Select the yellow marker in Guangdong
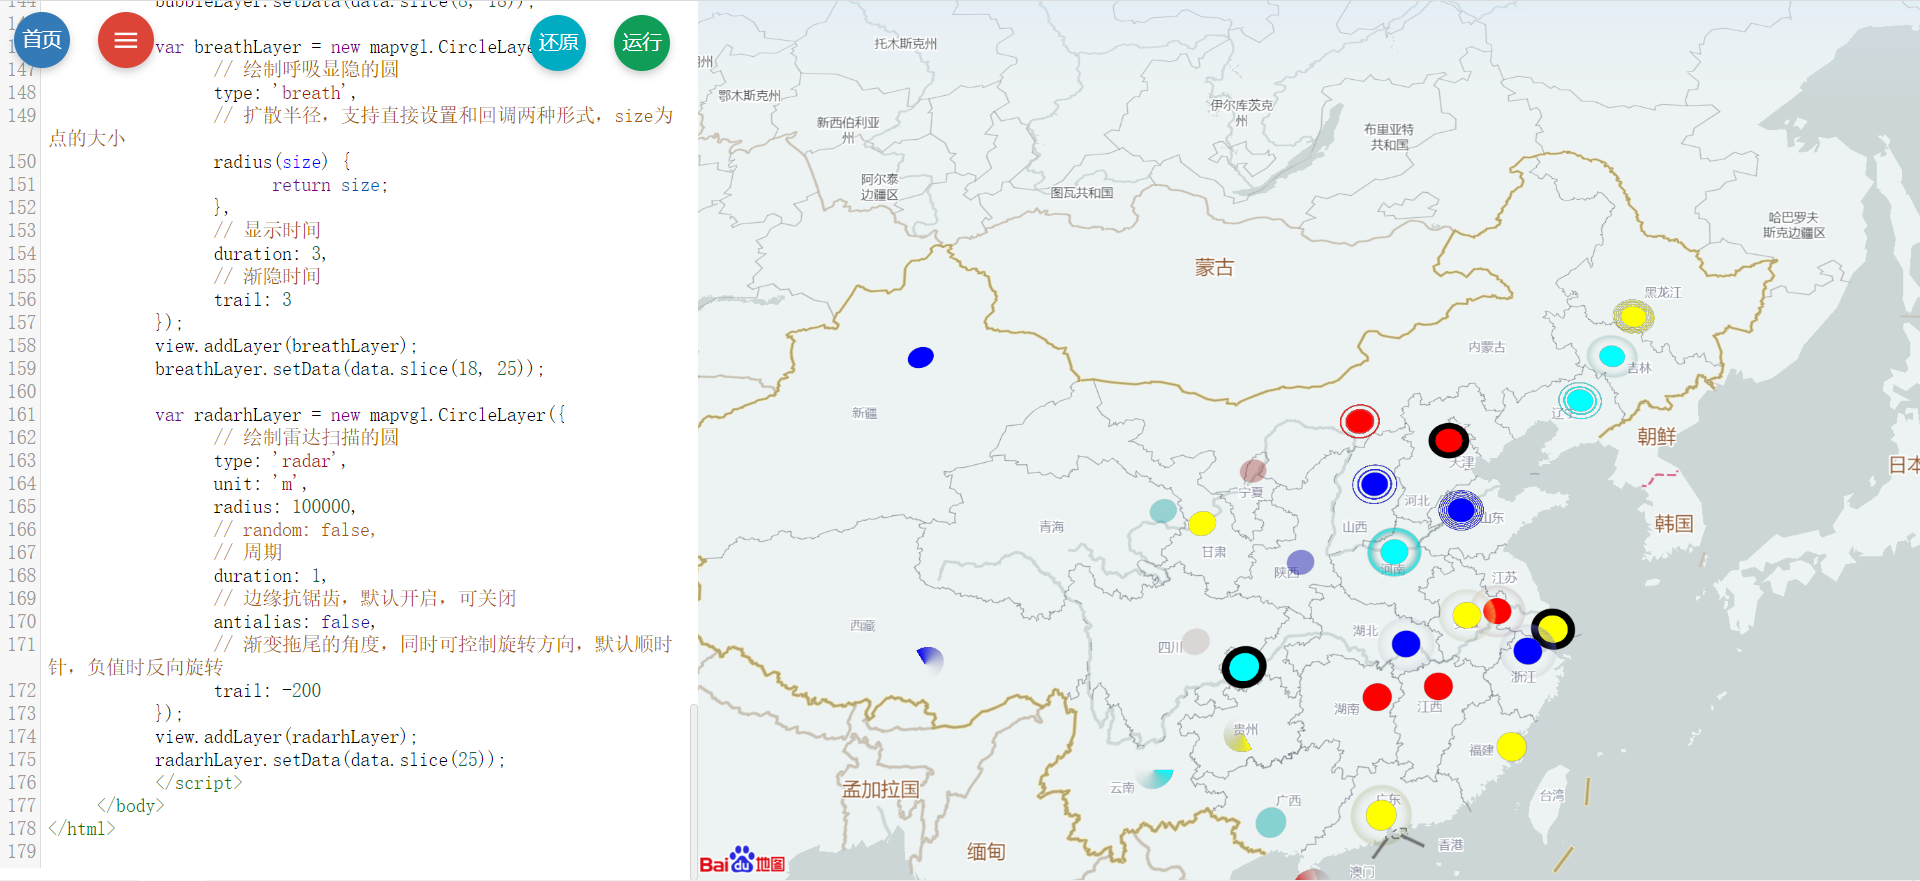 [x=1381, y=815]
